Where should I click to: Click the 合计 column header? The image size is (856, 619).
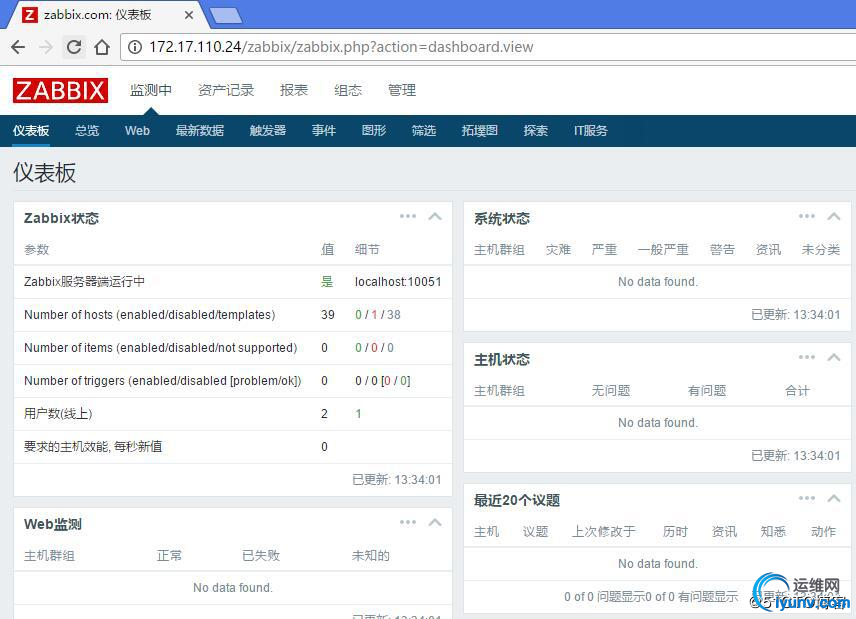(797, 391)
